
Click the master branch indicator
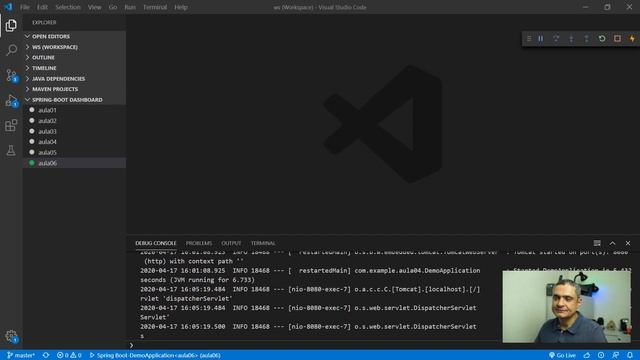pyautogui.click(x=21, y=356)
